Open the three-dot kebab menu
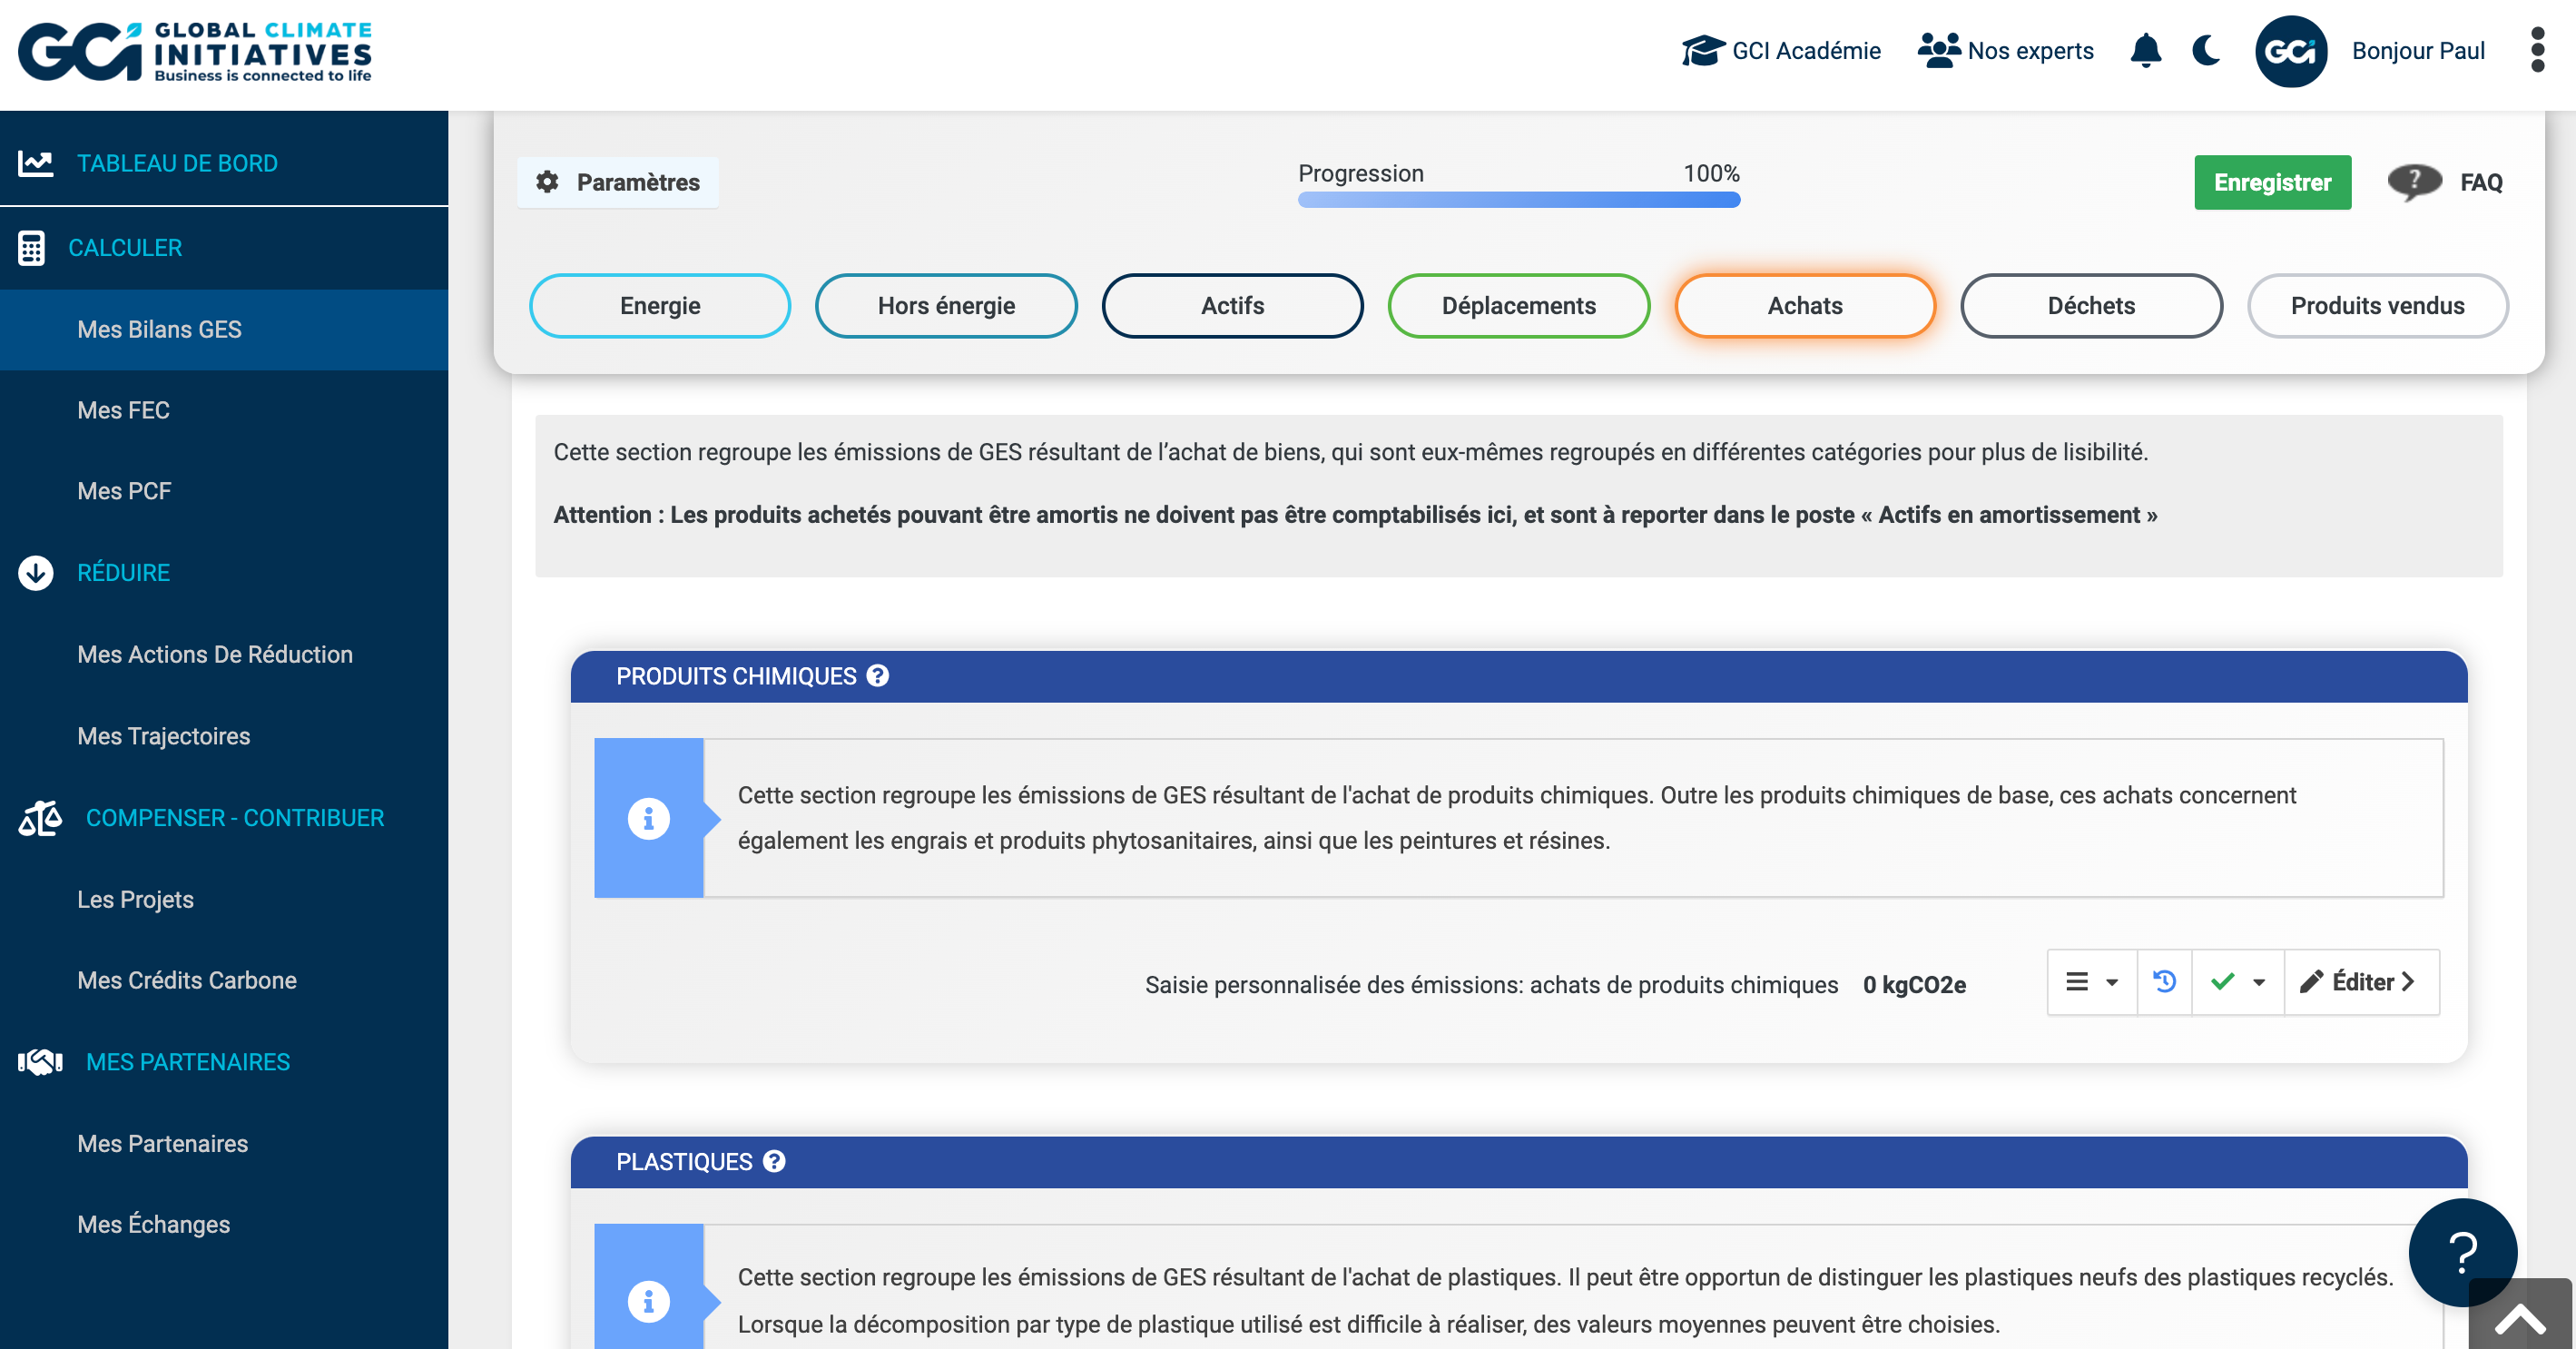This screenshot has height=1349, width=2576. coord(2537,51)
